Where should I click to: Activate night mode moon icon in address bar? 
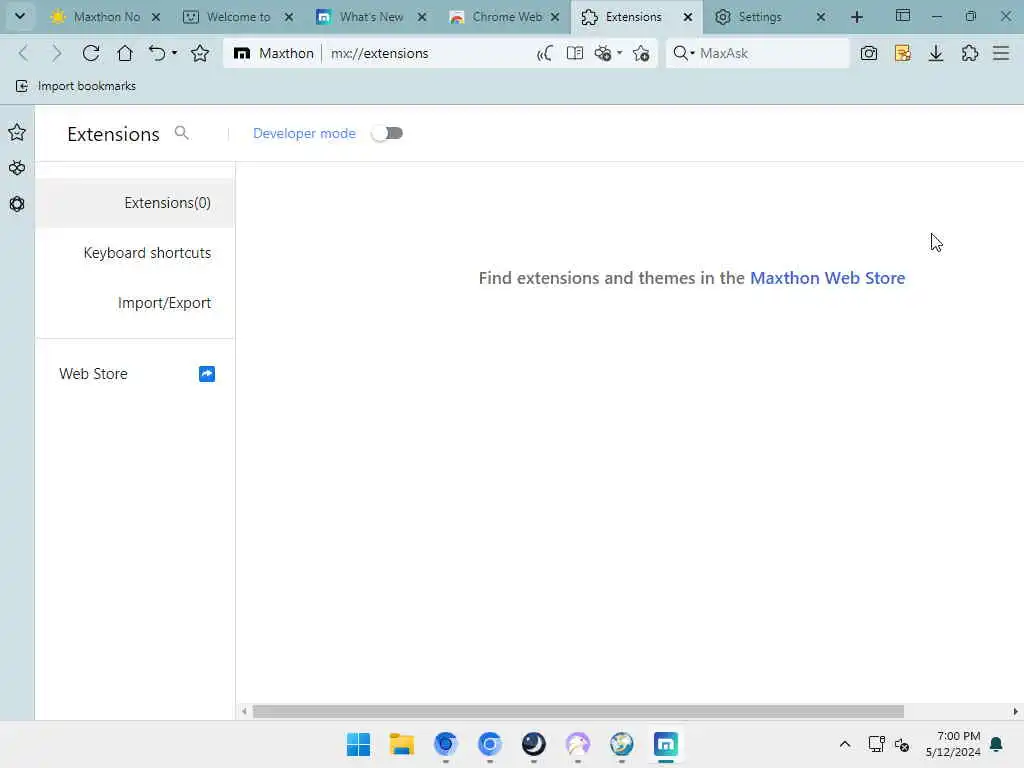545,54
